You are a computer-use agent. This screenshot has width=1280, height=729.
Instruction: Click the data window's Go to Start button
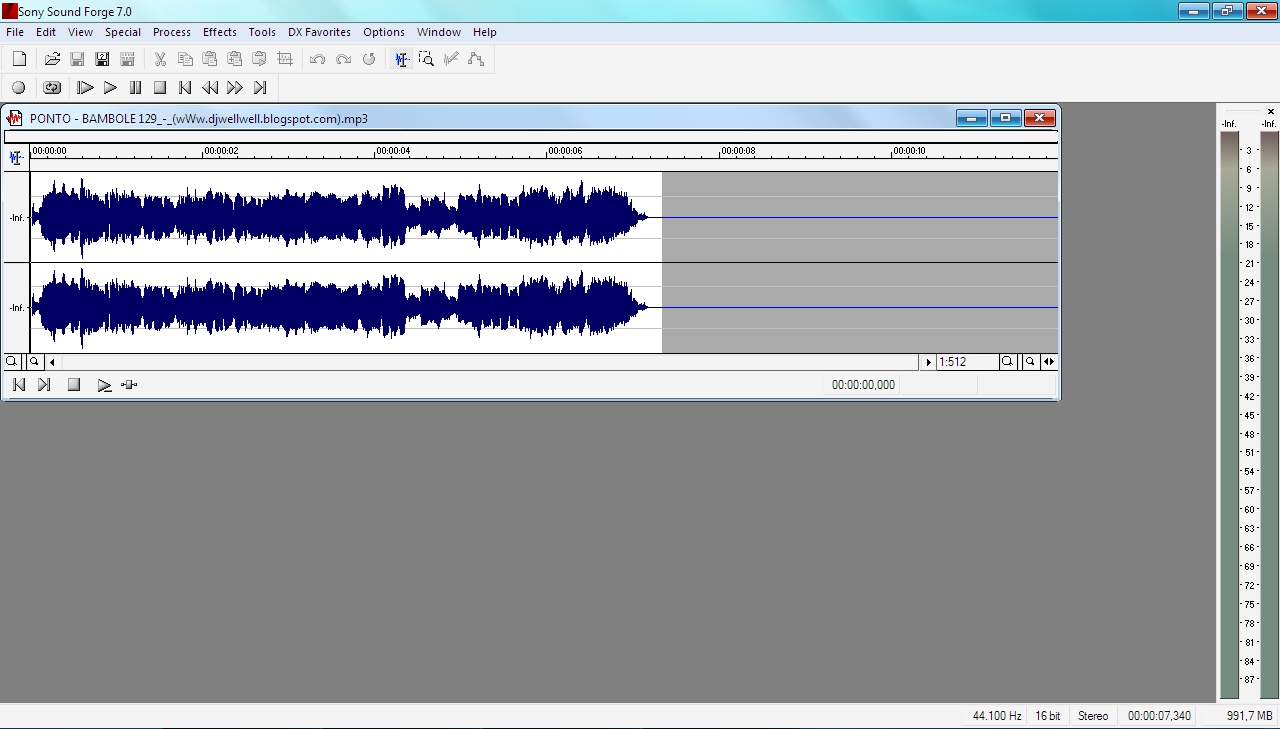coord(19,385)
